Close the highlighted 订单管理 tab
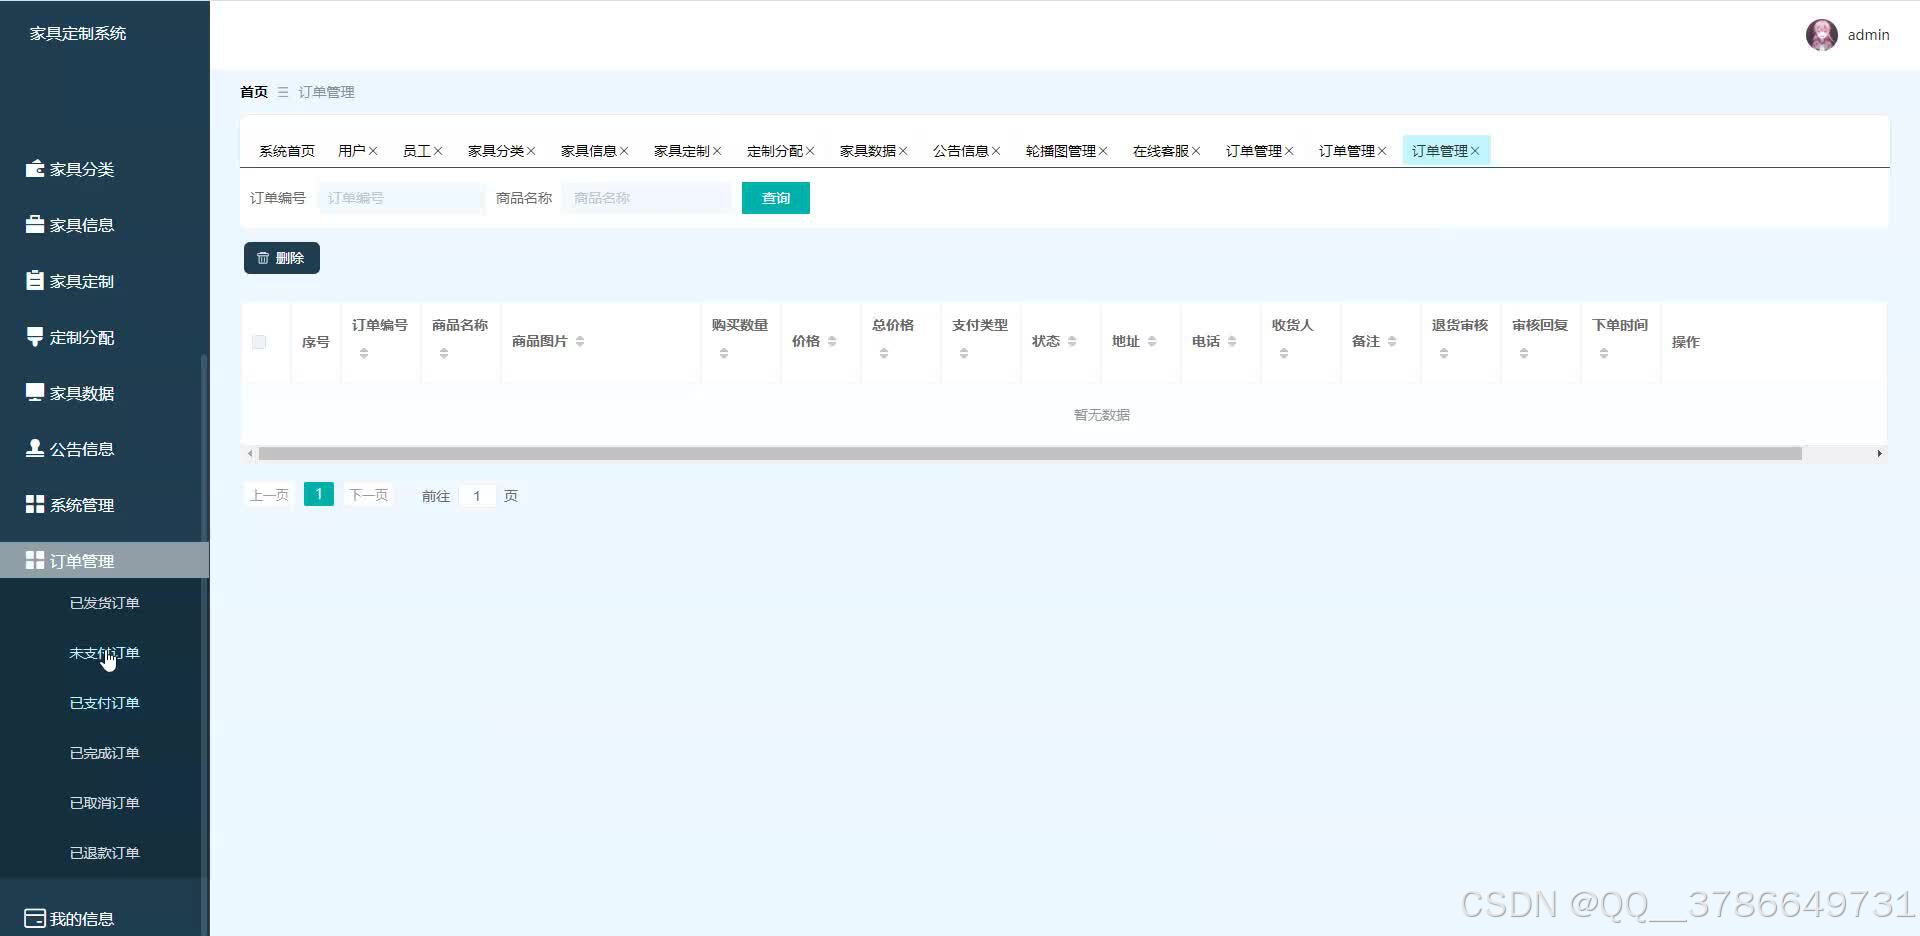1920x936 pixels. coord(1475,151)
